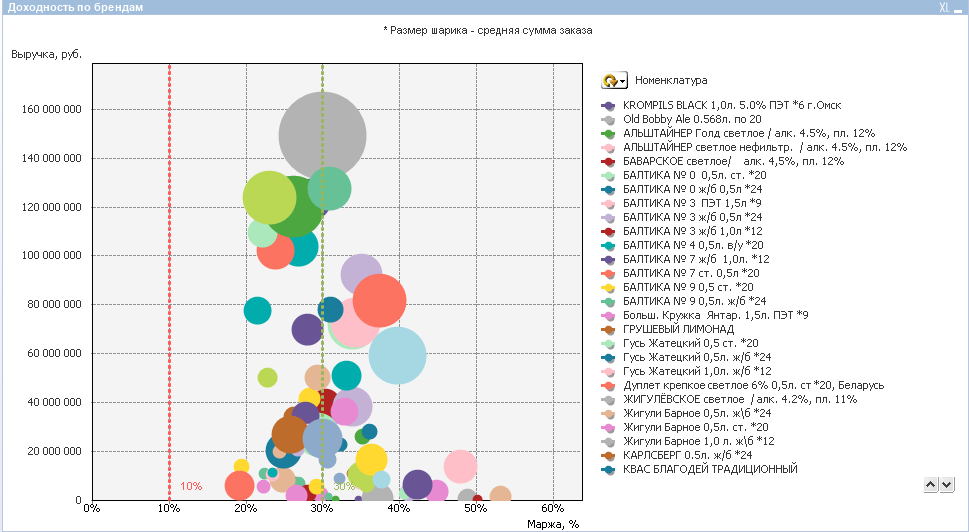Click the 160 000 000 y-axis label
This screenshot has height=532, width=969.
click(51, 109)
